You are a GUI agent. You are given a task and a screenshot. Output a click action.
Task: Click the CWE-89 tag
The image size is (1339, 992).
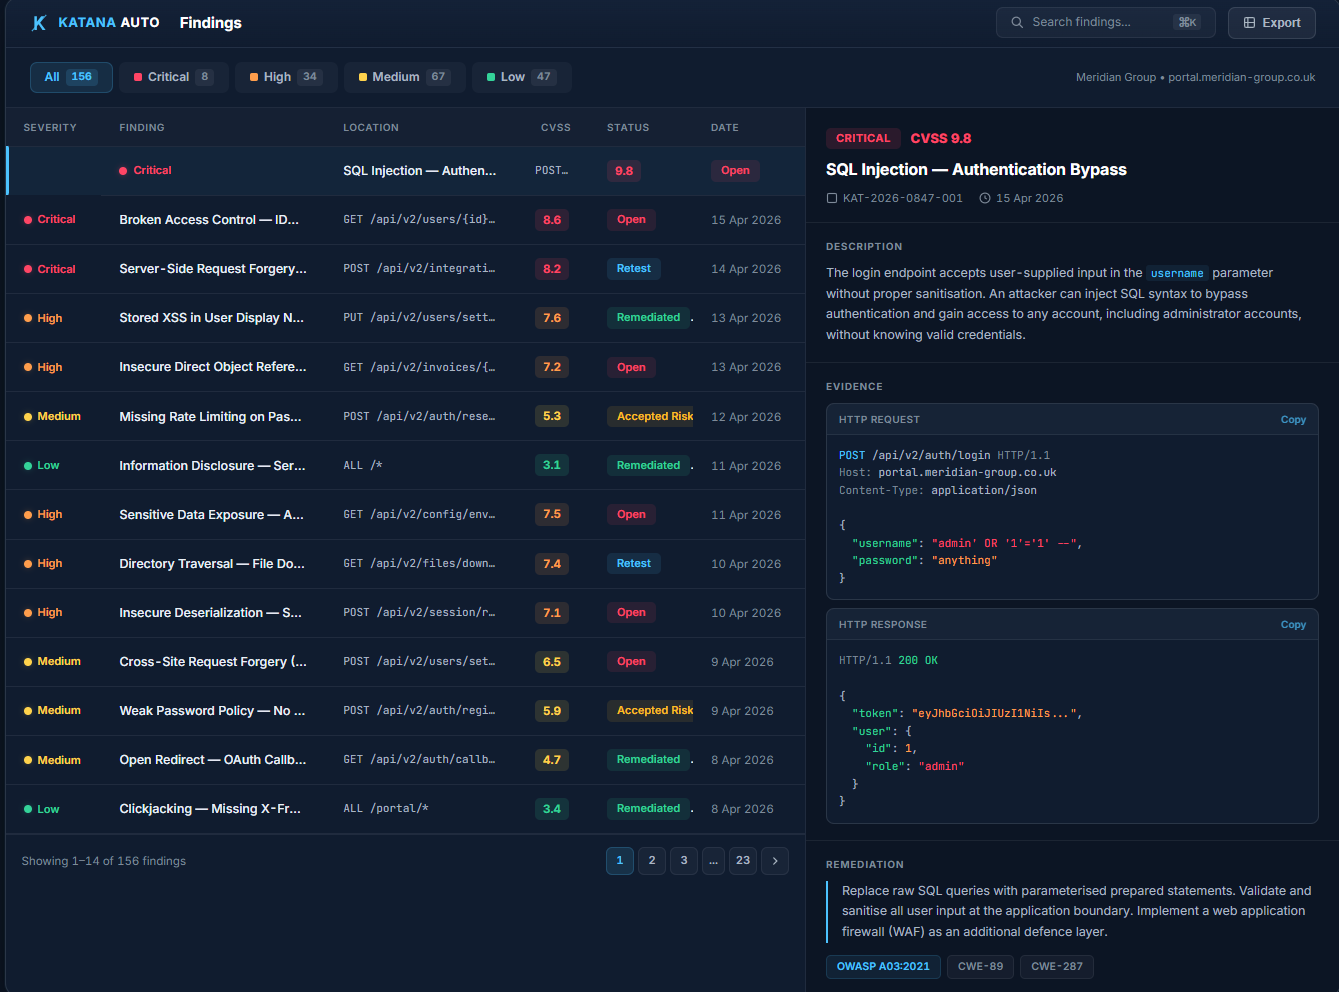pyautogui.click(x=980, y=967)
